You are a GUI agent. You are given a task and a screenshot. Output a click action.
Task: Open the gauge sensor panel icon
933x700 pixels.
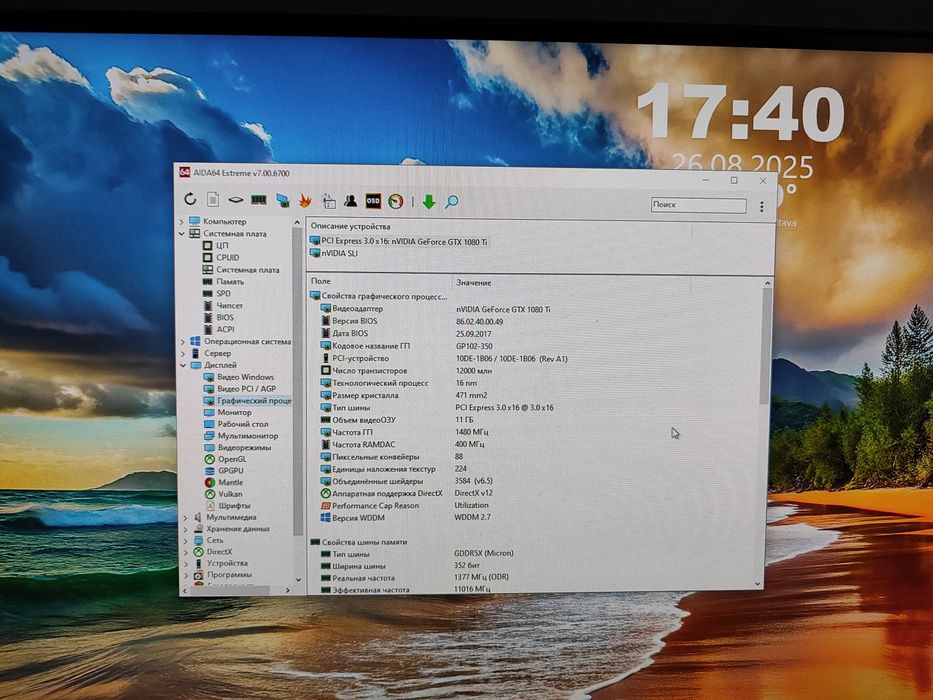point(396,202)
